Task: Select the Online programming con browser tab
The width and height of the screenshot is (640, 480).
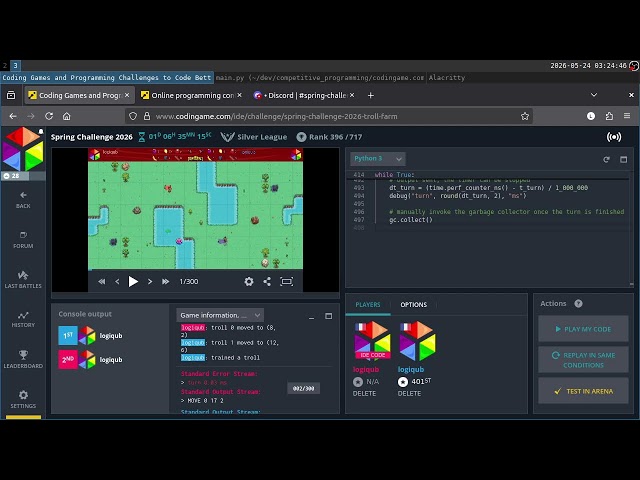Action: click(x=191, y=95)
